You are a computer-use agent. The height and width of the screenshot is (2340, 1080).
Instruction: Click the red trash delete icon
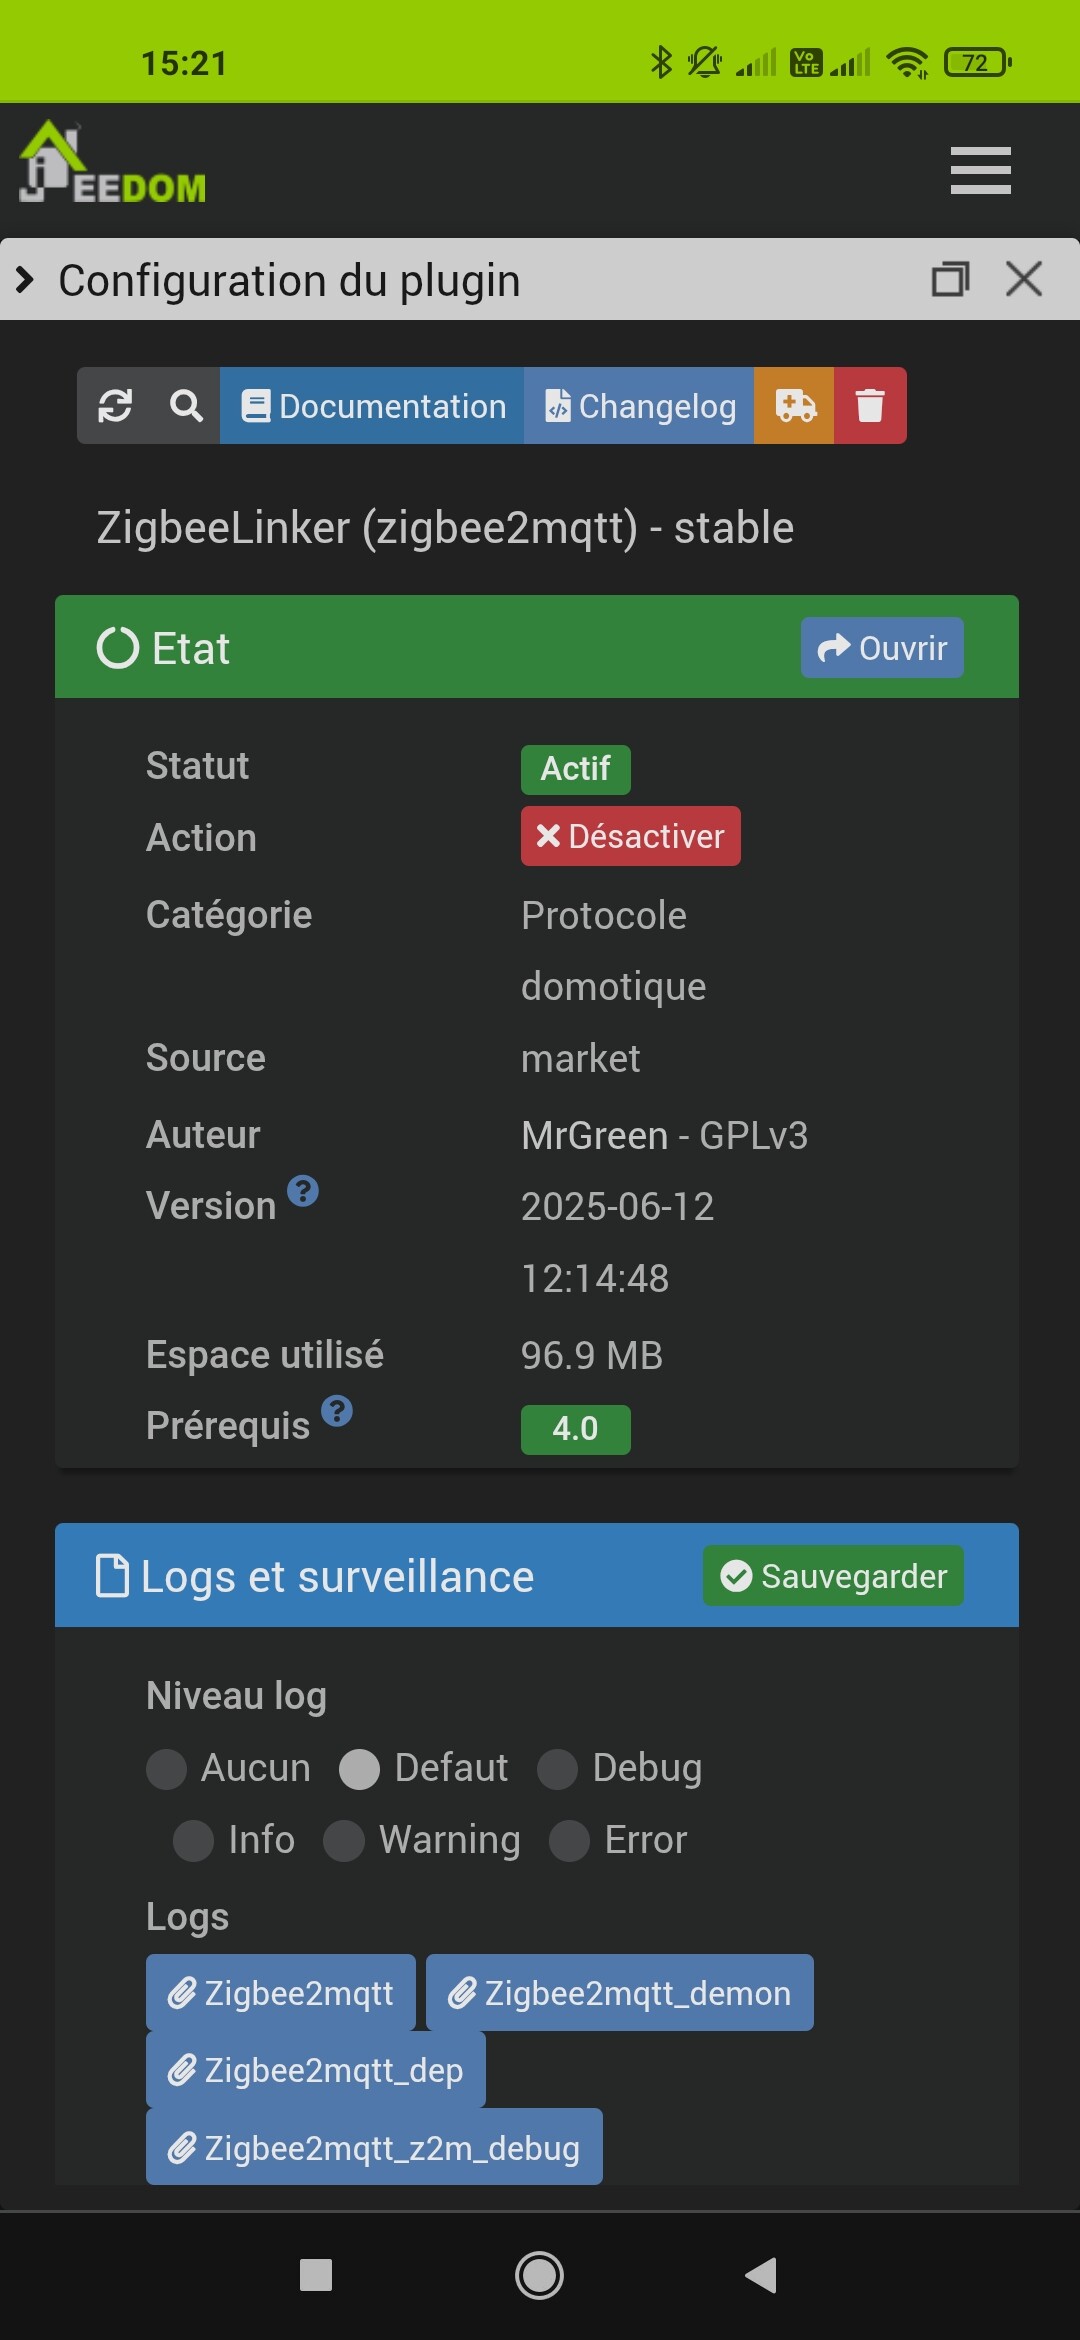[870, 406]
